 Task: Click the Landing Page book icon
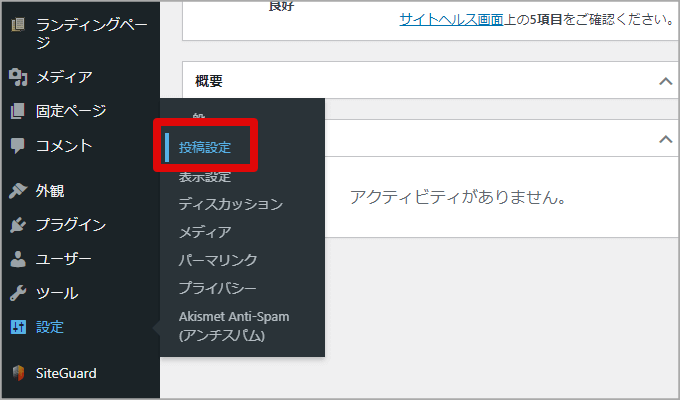tap(18, 25)
